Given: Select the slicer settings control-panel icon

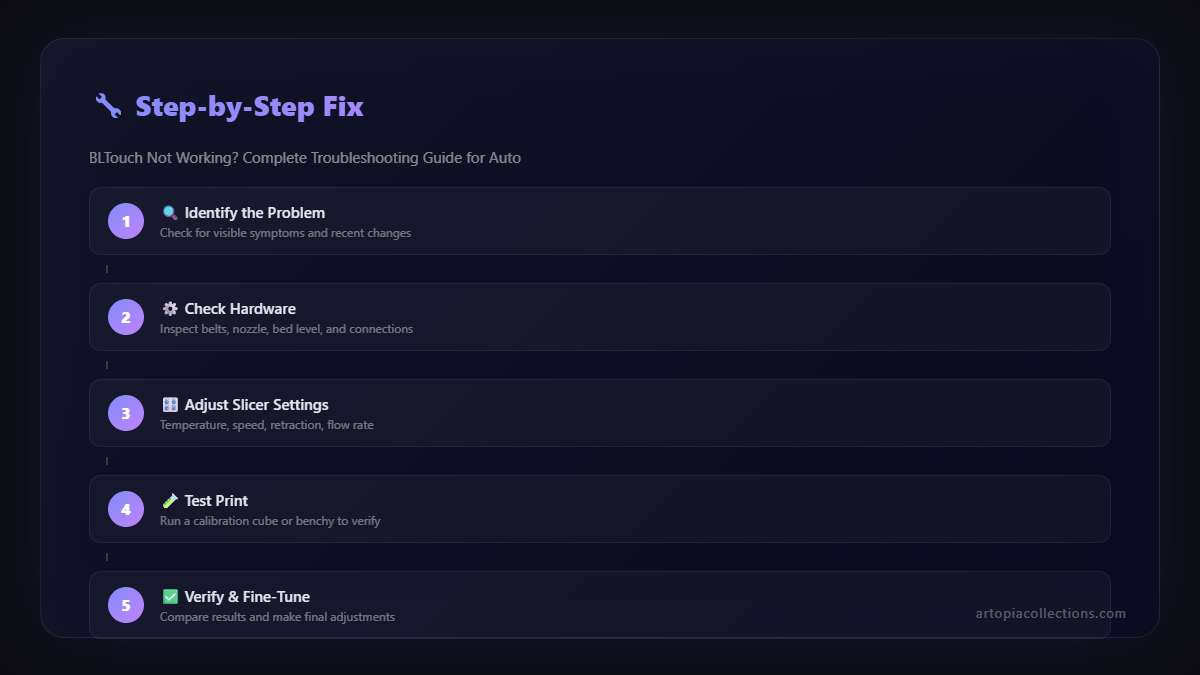Looking at the screenshot, I should coord(170,405).
